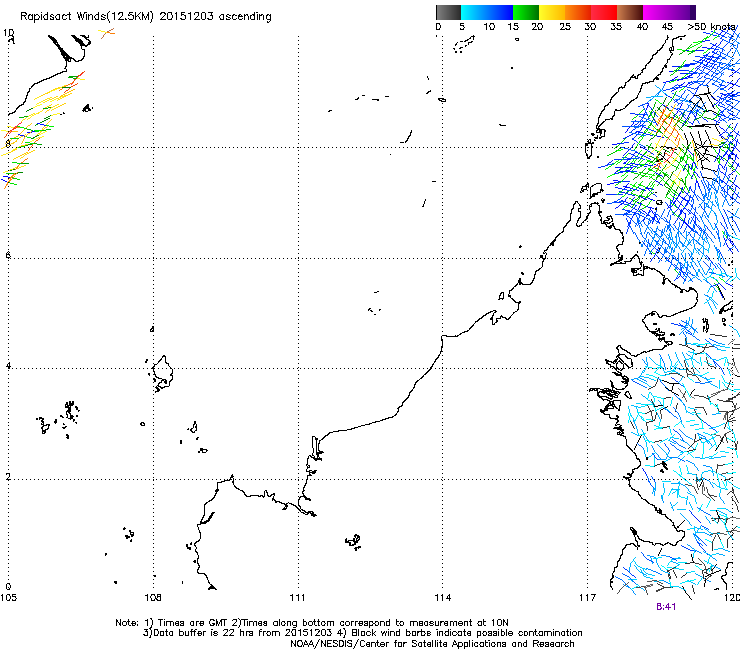
Task: Click the latitude '2' axis label
Action: (8, 476)
